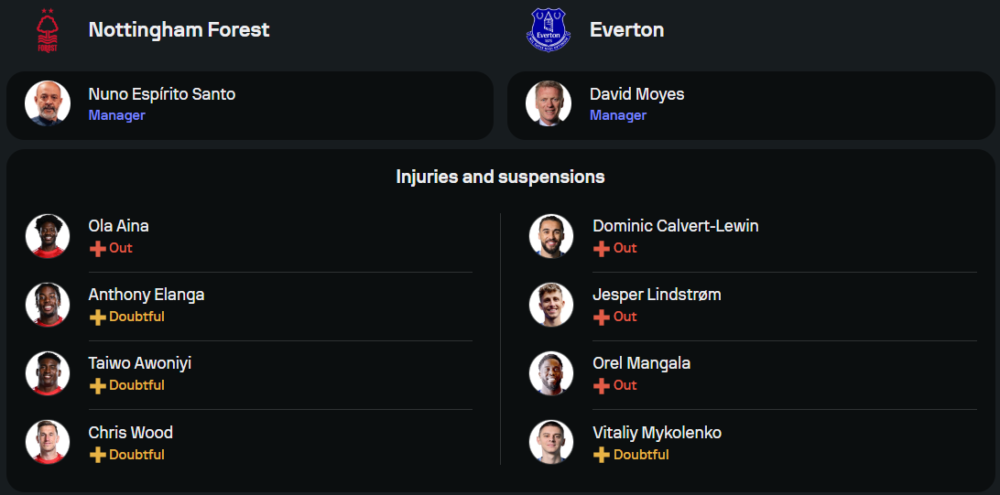Select Taiwo Awoniyi's player avatar
The image size is (1000, 495).
click(x=48, y=373)
